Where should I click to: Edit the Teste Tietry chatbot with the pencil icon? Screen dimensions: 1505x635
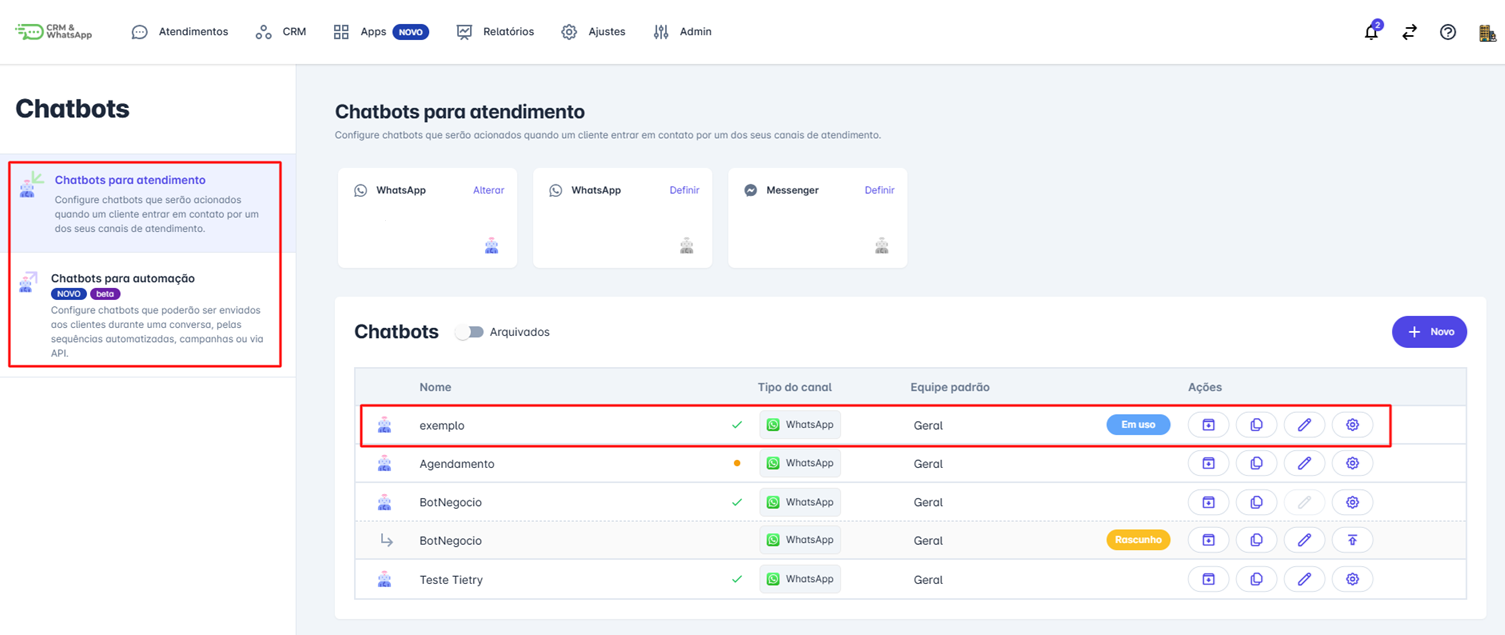click(x=1304, y=578)
